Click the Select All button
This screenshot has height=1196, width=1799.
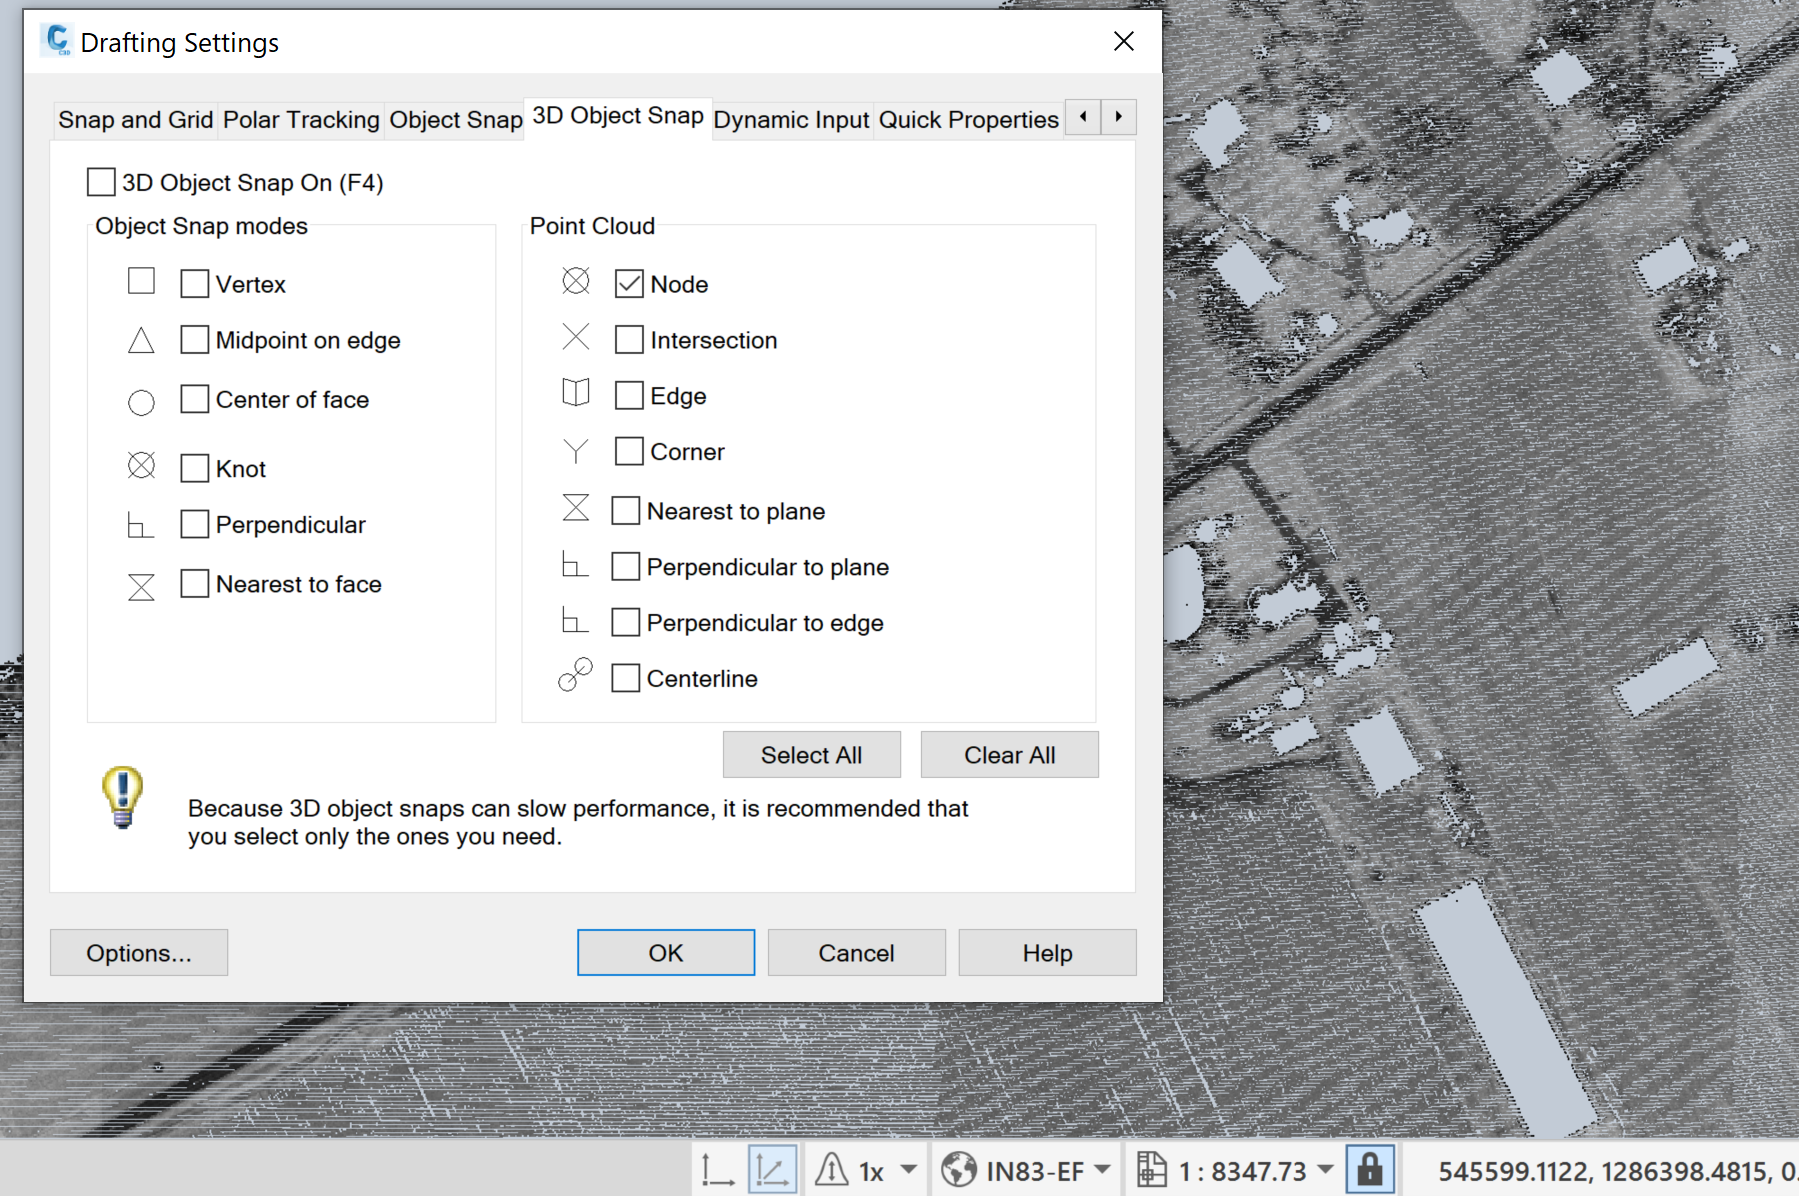[x=811, y=754]
